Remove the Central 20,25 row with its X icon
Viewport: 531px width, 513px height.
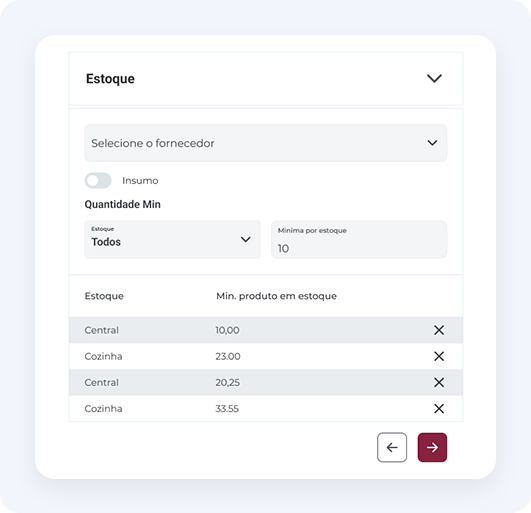(439, 382)
